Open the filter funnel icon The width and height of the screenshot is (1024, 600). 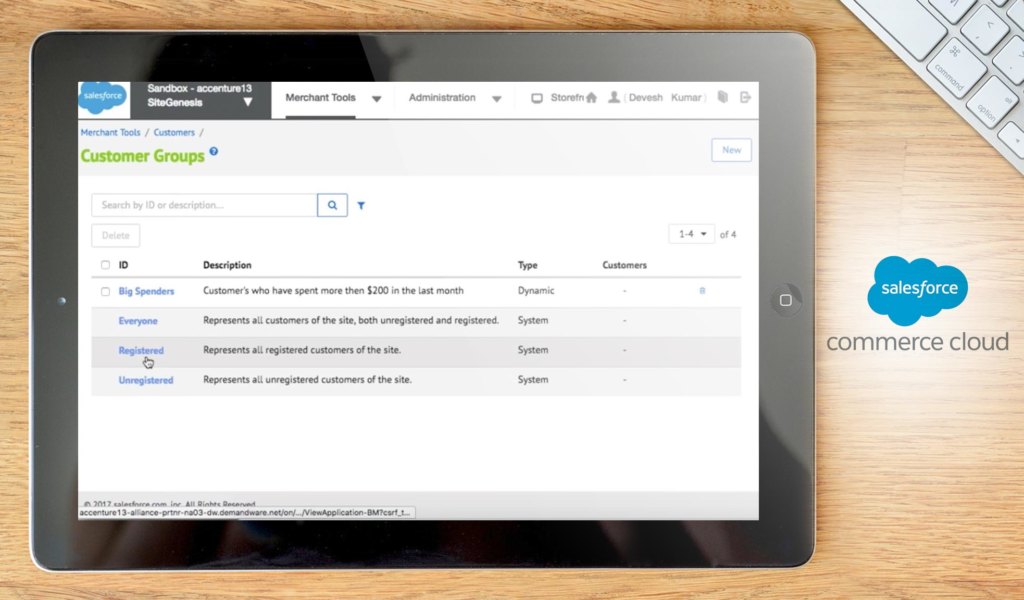coord(361,206)
